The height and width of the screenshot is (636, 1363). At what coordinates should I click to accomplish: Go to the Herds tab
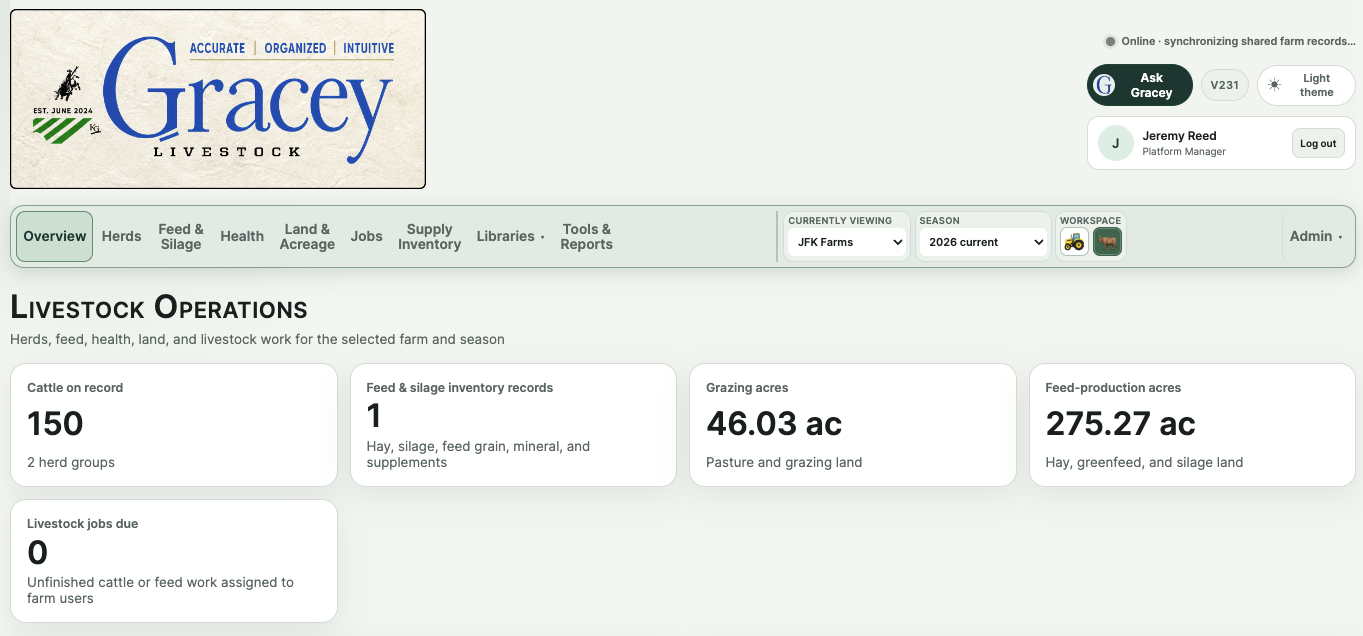point(122,237)
